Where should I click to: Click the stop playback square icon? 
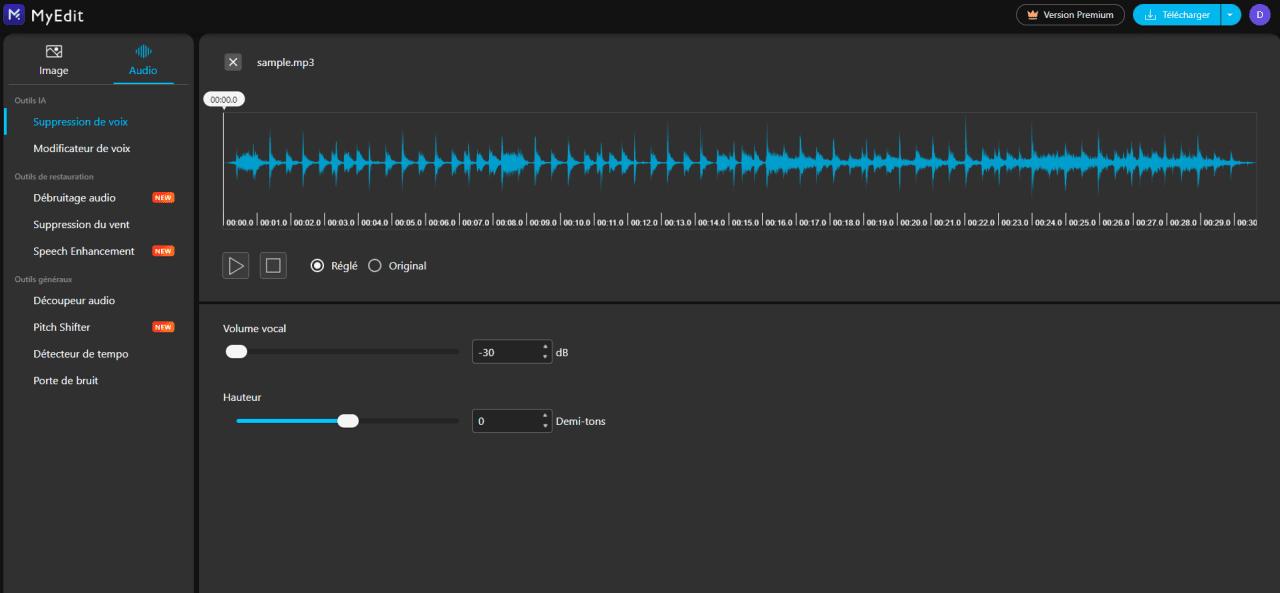(273, 265)
